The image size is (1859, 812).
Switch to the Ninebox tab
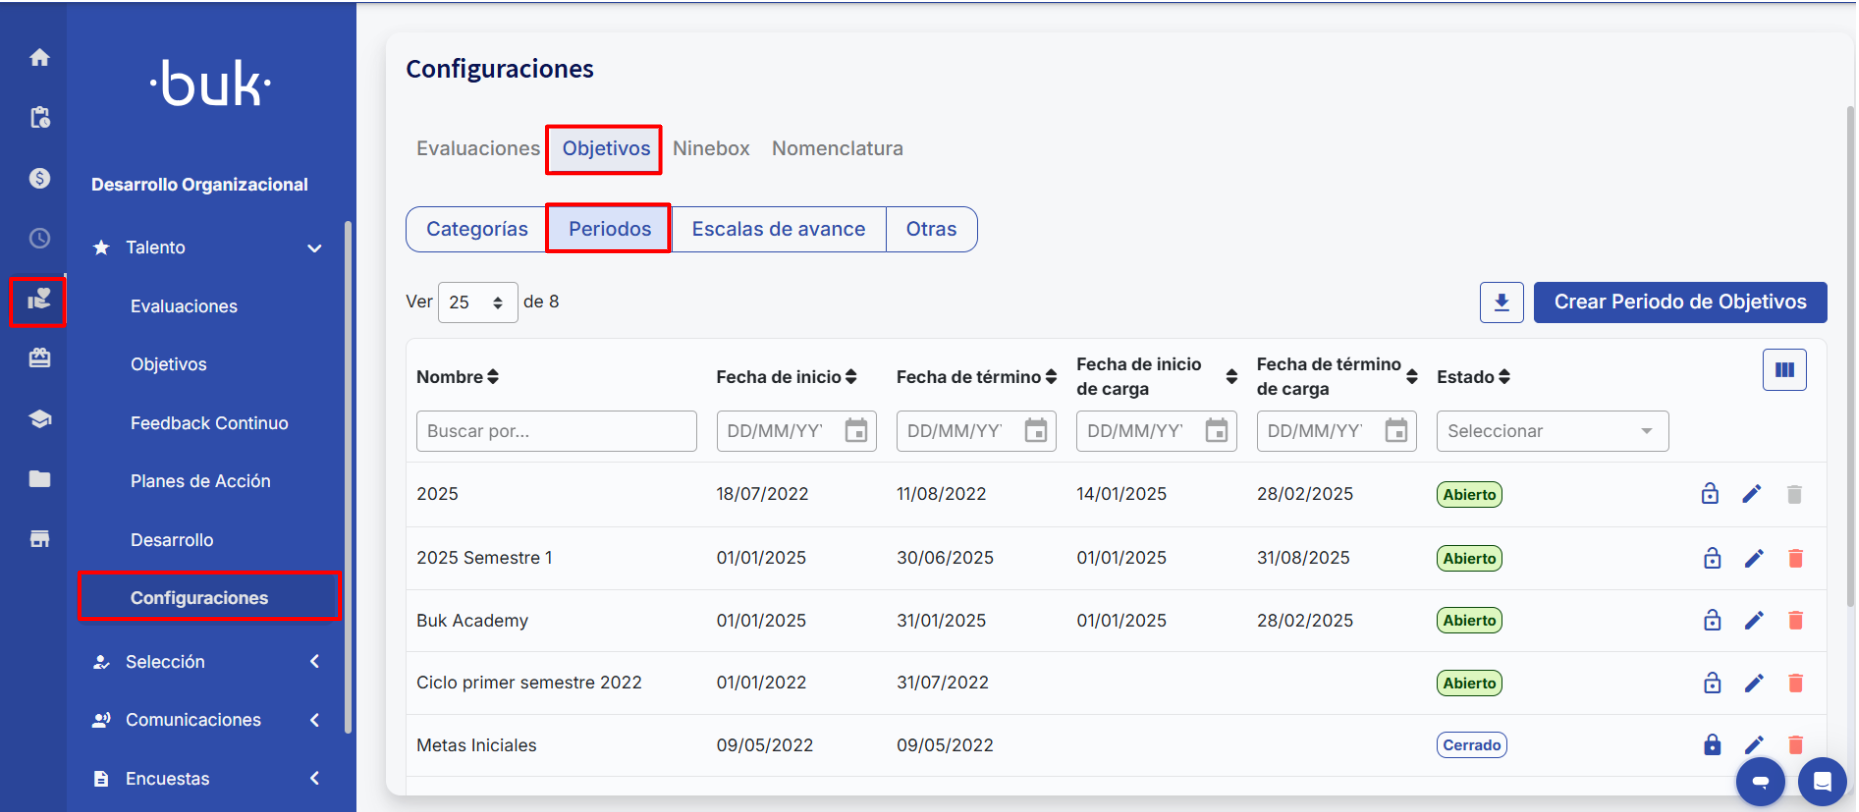click(x=710, y=149)
